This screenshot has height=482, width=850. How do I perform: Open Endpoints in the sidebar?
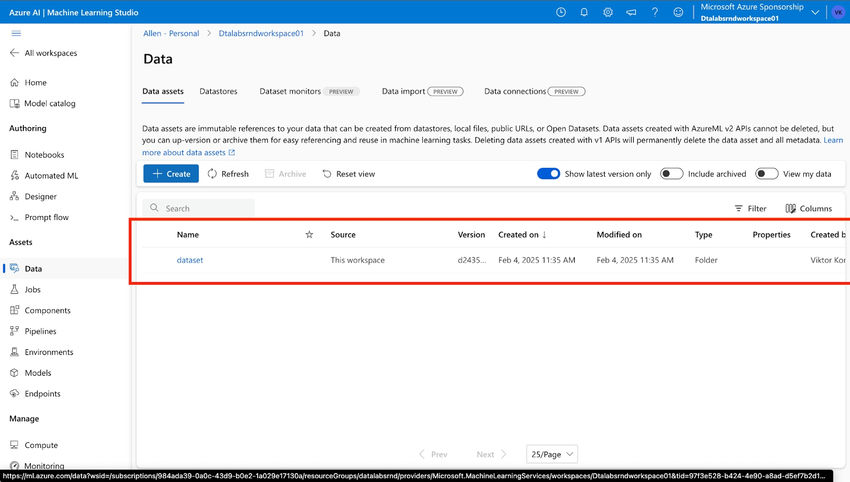[x=35, y=394]
